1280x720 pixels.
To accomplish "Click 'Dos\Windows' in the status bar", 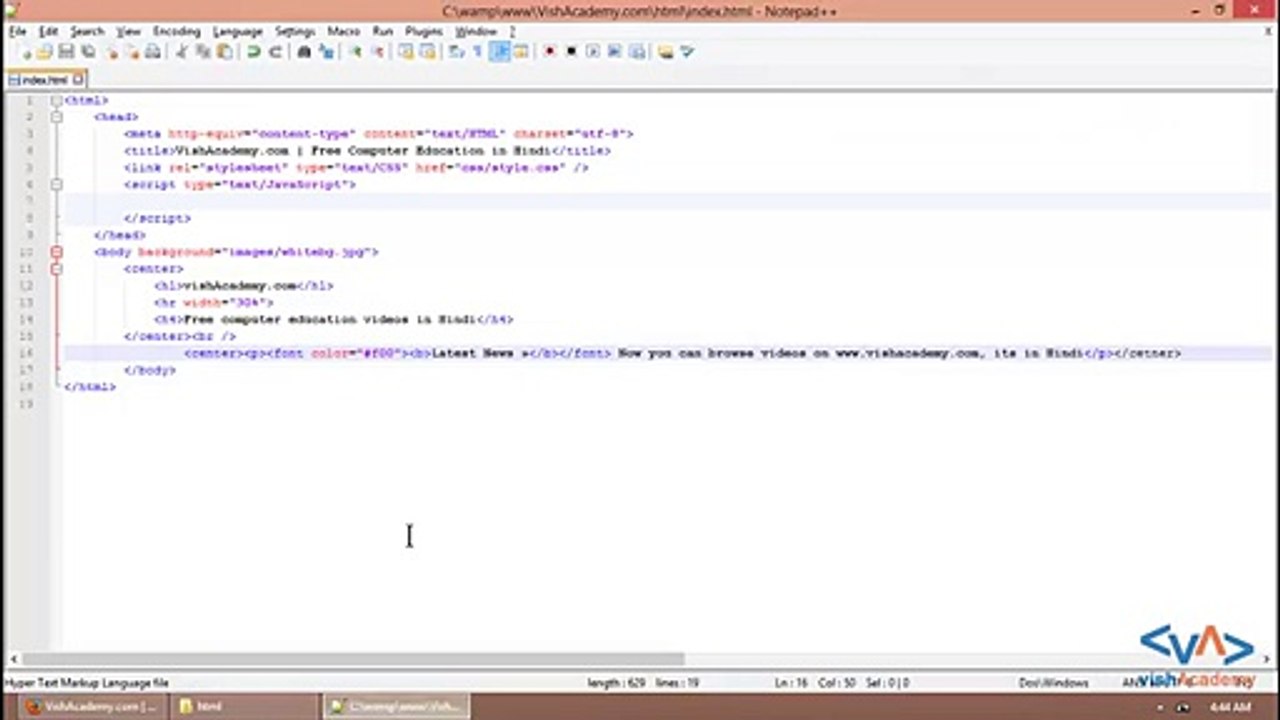I will [x=1053, y=683].
